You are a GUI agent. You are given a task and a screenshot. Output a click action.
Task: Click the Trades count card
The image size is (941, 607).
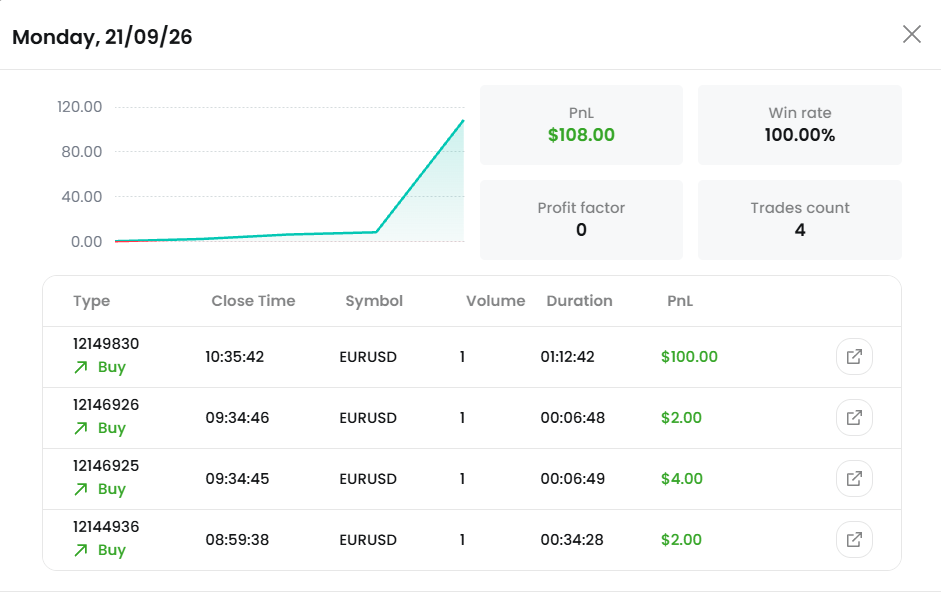799,220
